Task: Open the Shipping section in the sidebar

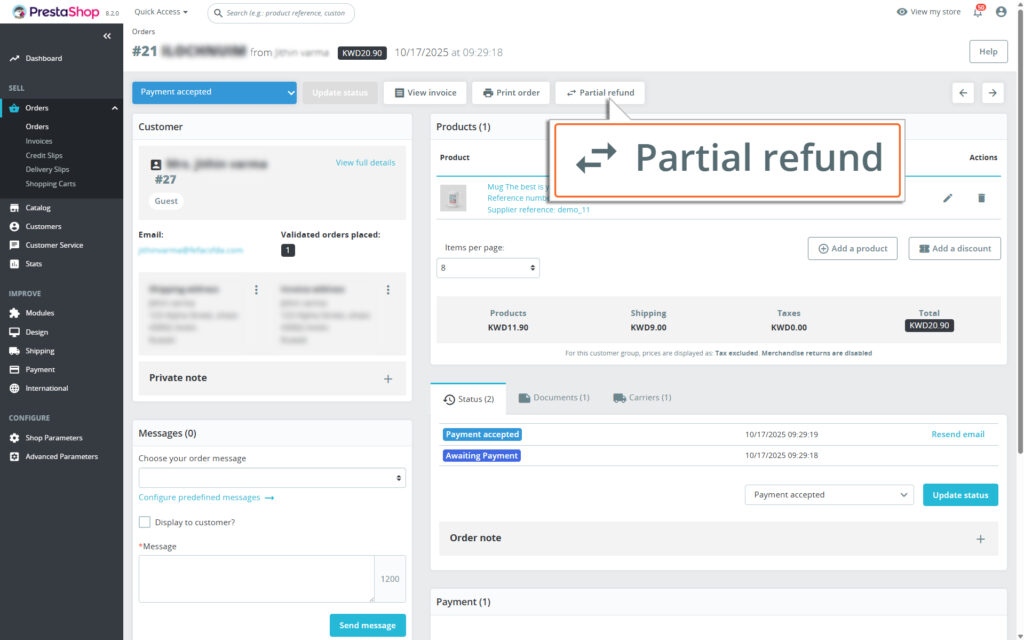Action: point(38,350)
